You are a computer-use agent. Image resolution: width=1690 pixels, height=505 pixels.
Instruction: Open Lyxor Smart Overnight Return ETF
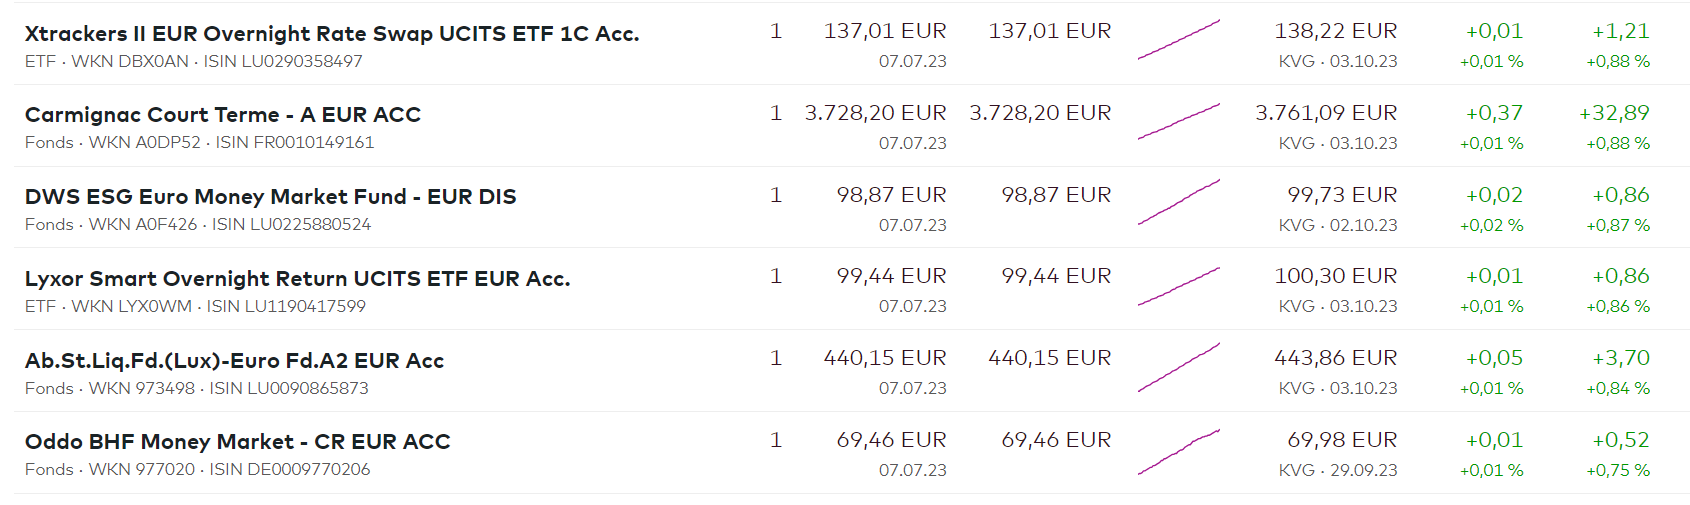(297, 279)
